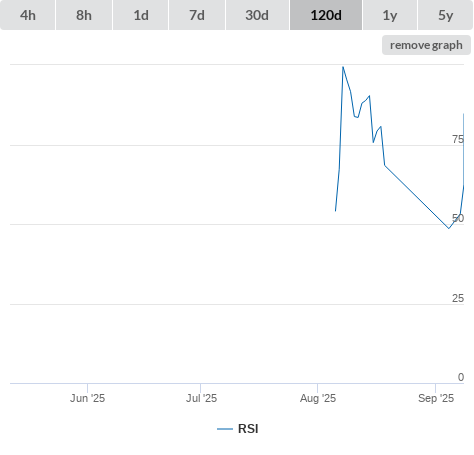Viewport: 474px width, 455px height.
Task: Click the remove graph button
Action: coord(426,45)
